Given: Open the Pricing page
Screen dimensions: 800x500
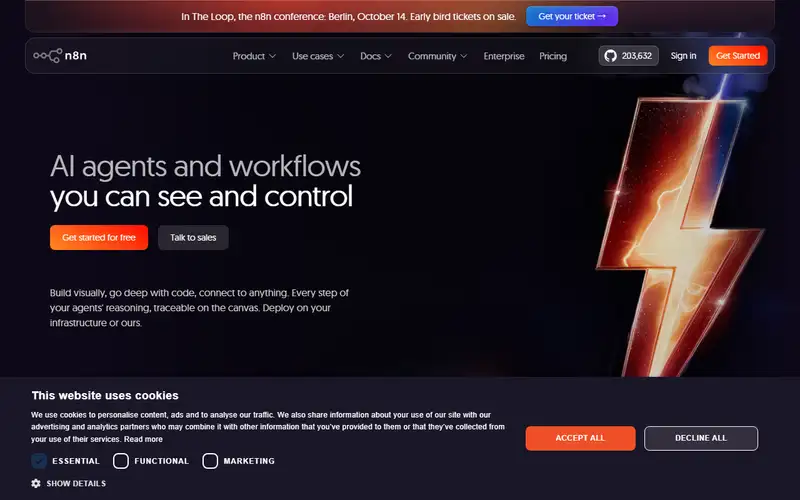Looking at the screenshot, I should pos(553,56).
